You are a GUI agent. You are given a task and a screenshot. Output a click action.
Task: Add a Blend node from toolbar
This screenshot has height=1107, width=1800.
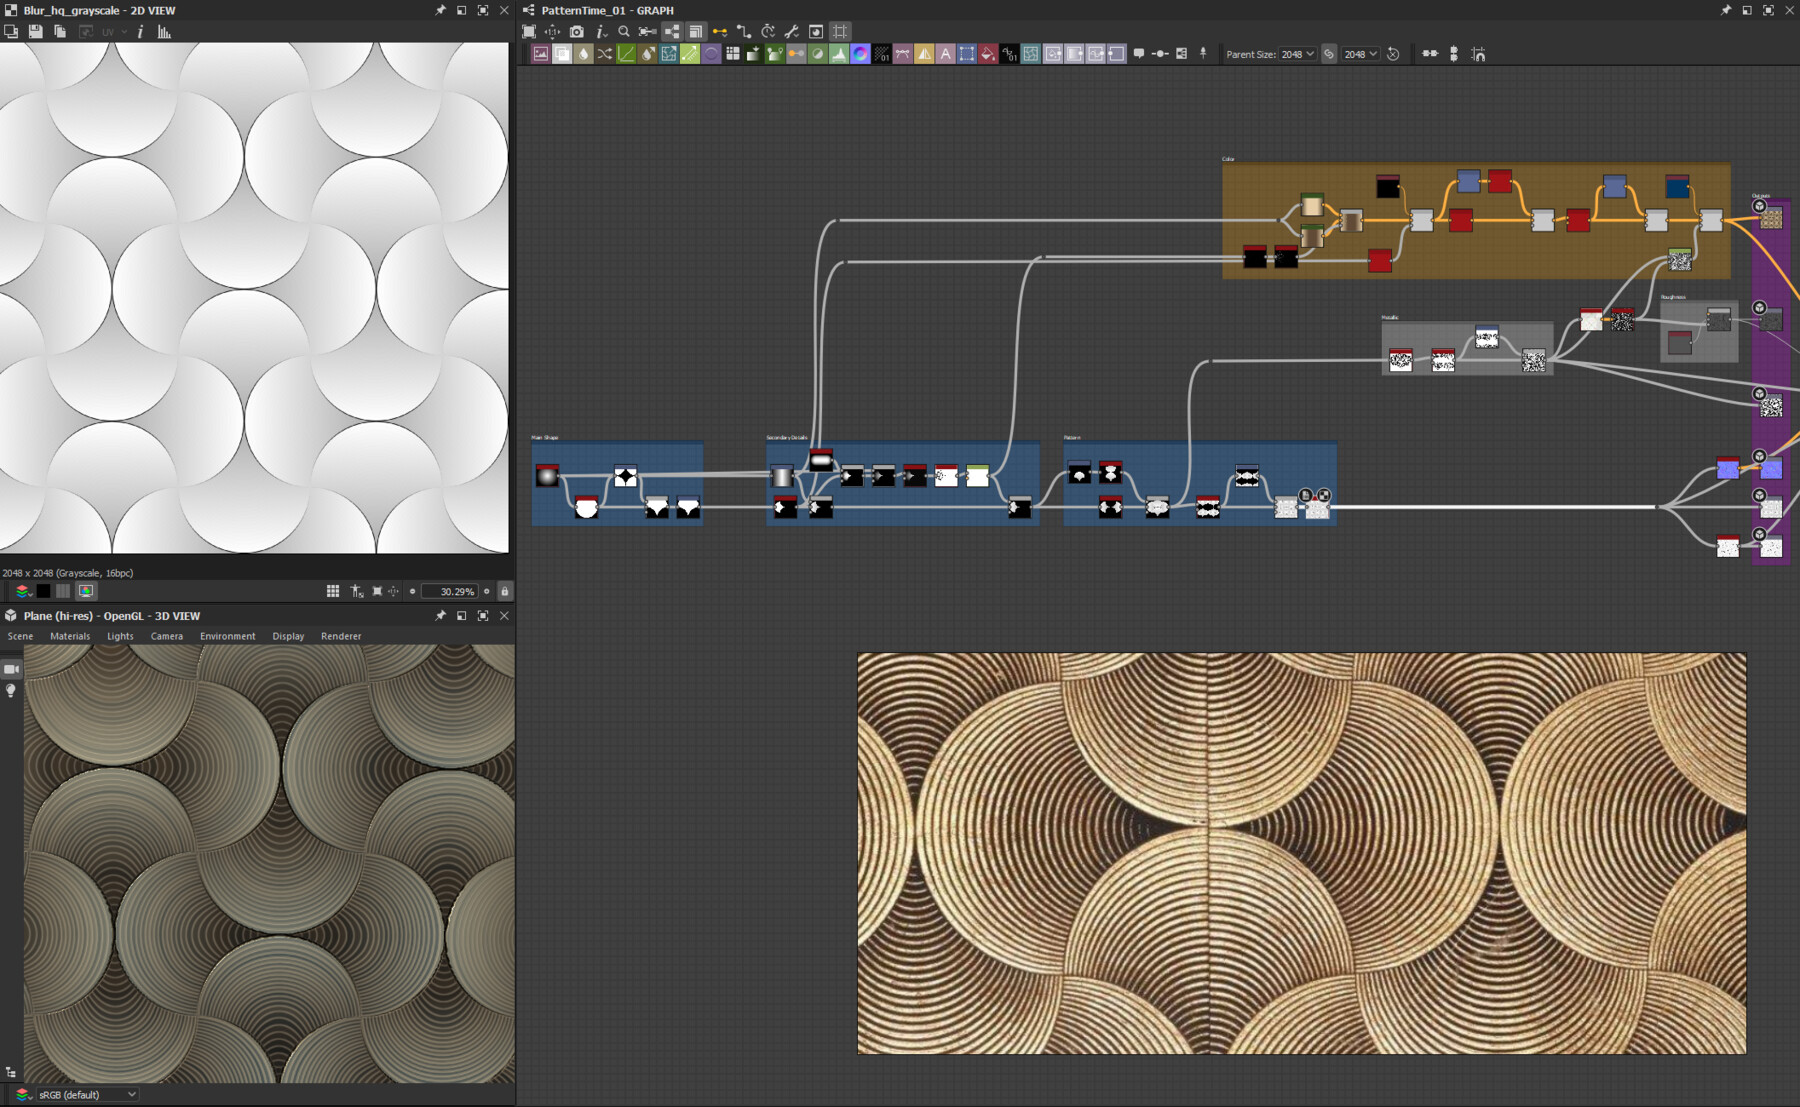pos(562,54)
